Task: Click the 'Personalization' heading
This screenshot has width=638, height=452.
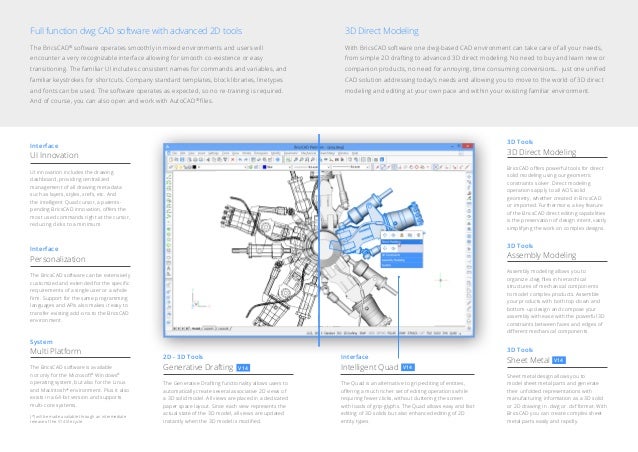Action: [x=57, y=259]
